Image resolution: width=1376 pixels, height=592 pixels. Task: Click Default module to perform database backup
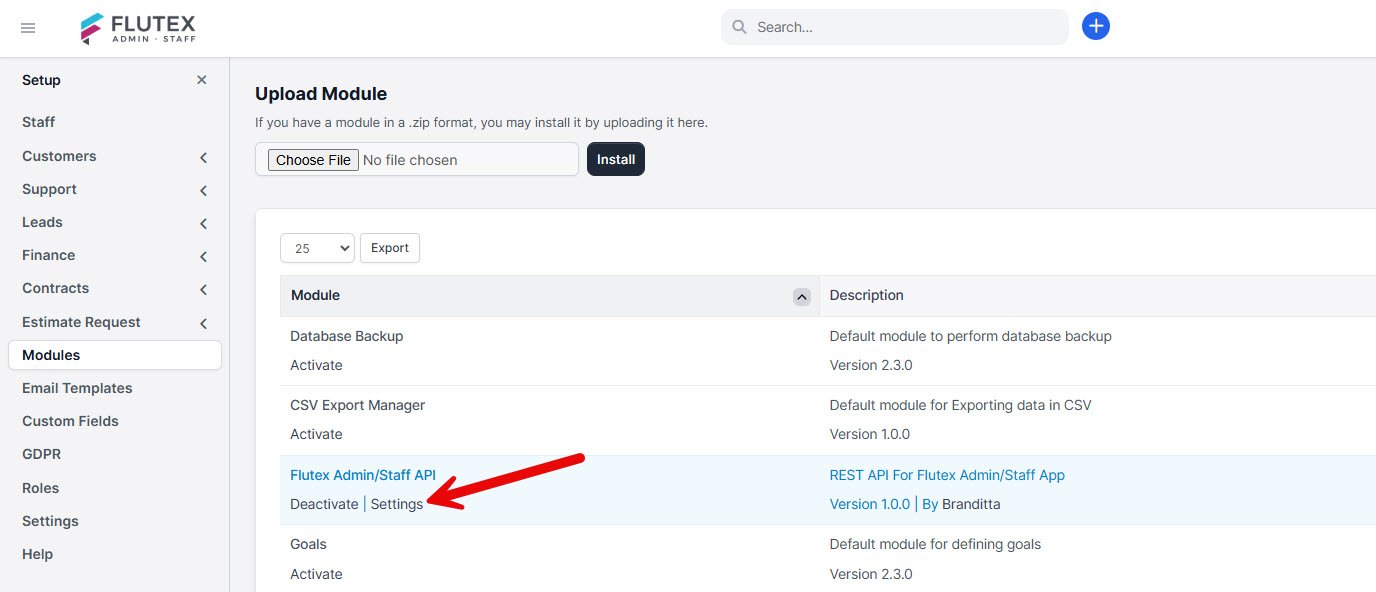(970, 336)
